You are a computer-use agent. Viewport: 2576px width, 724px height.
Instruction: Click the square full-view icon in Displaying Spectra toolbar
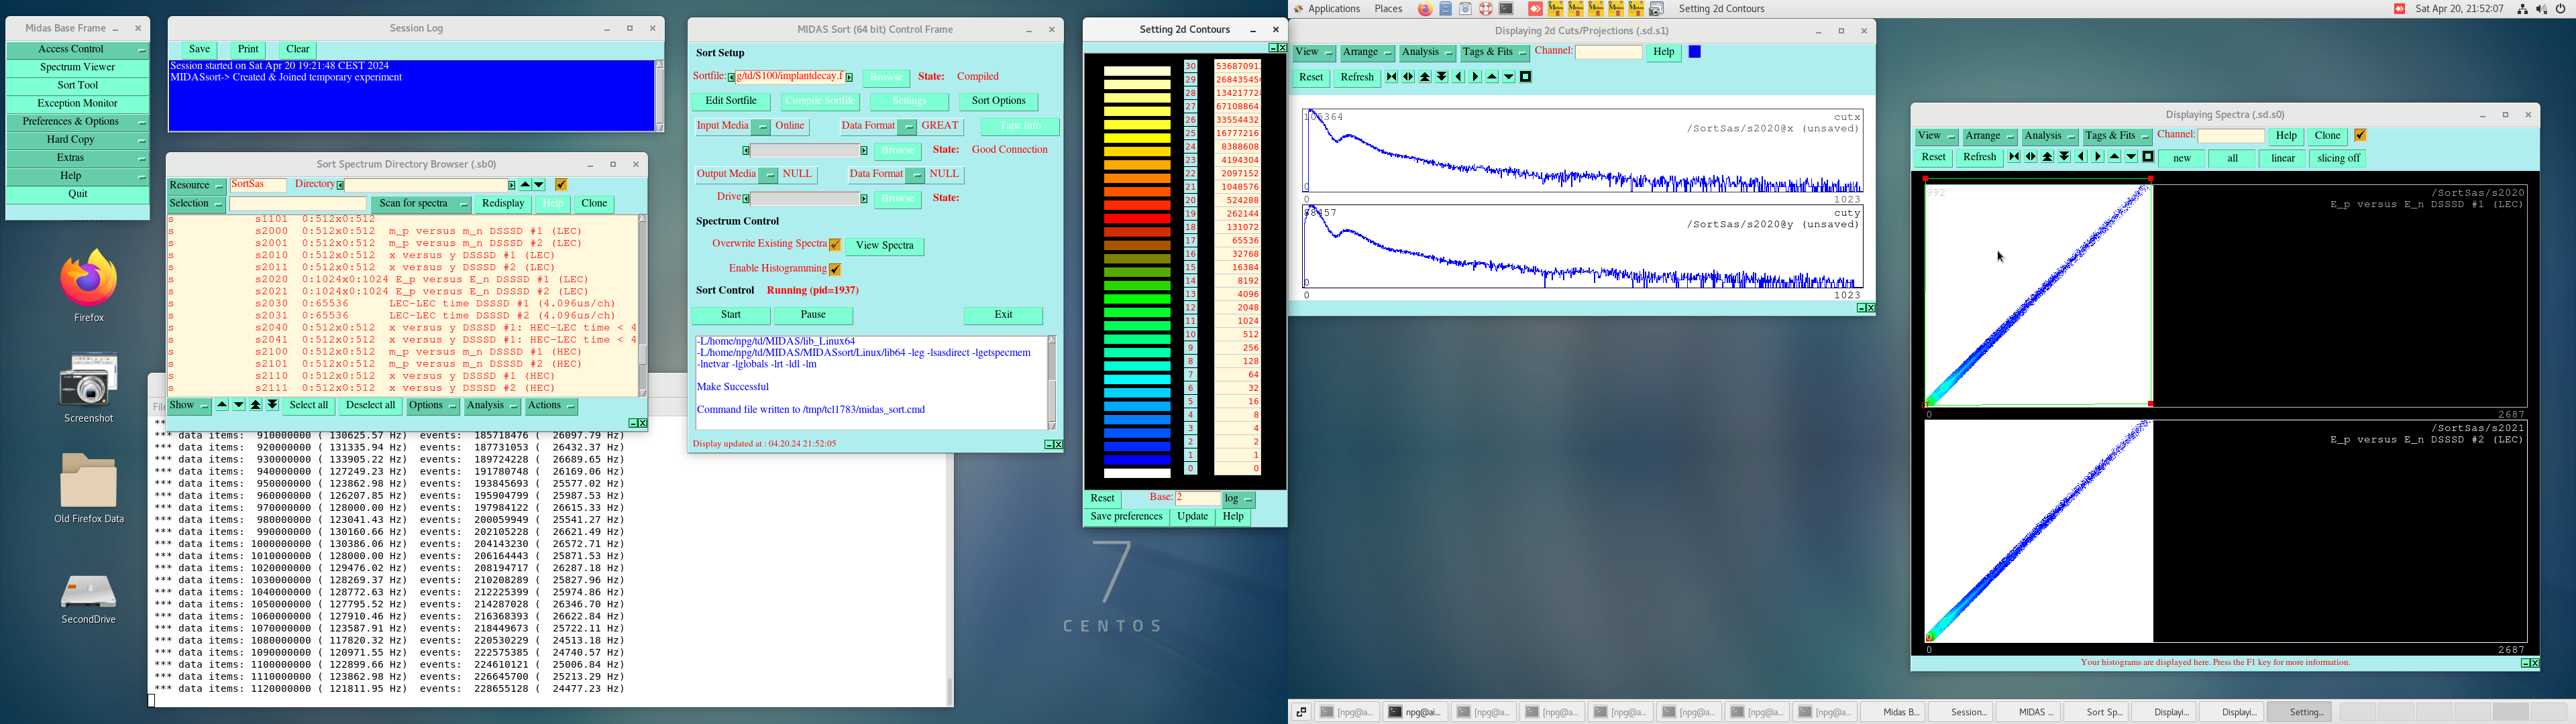[2148, 157]
